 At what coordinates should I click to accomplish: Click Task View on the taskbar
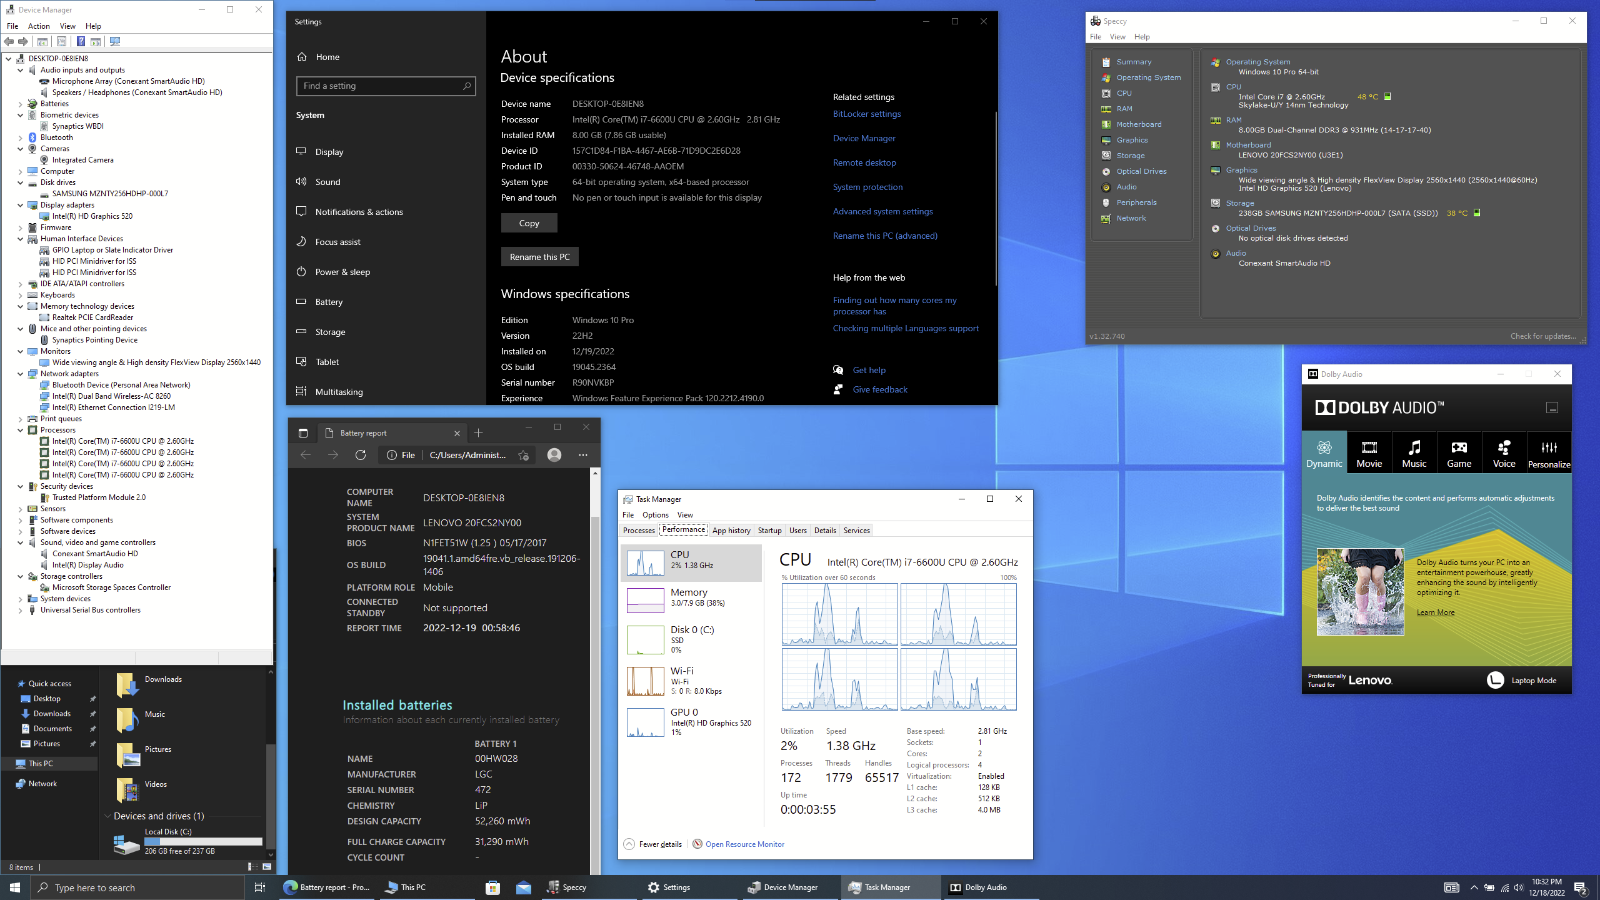point(260,887)
